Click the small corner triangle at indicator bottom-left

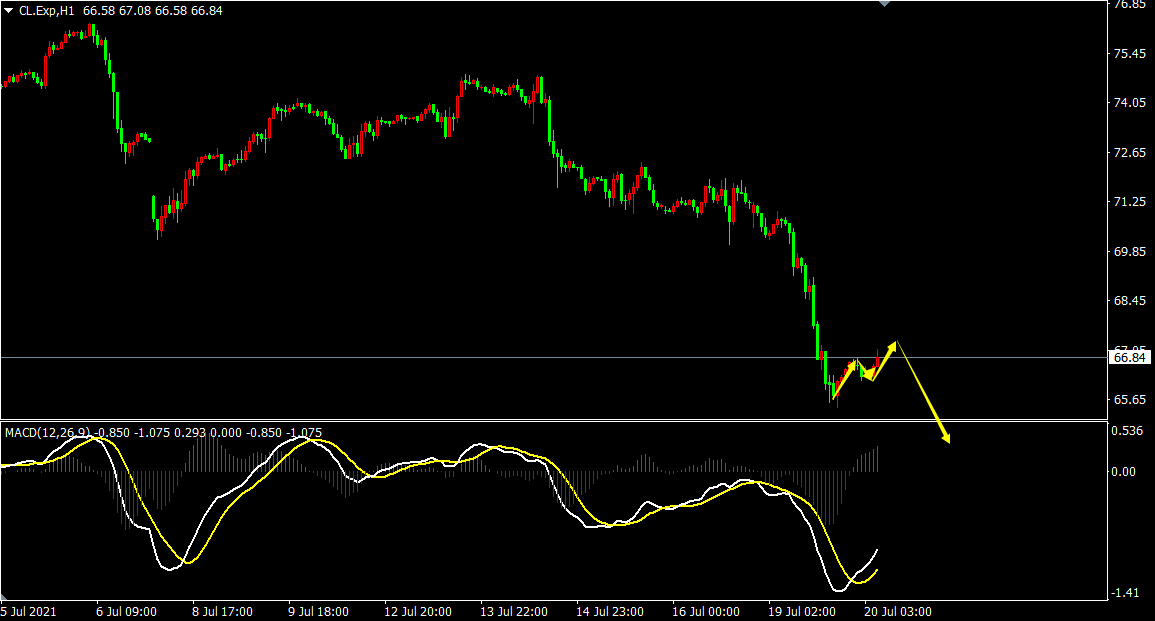tap(3, 597)
